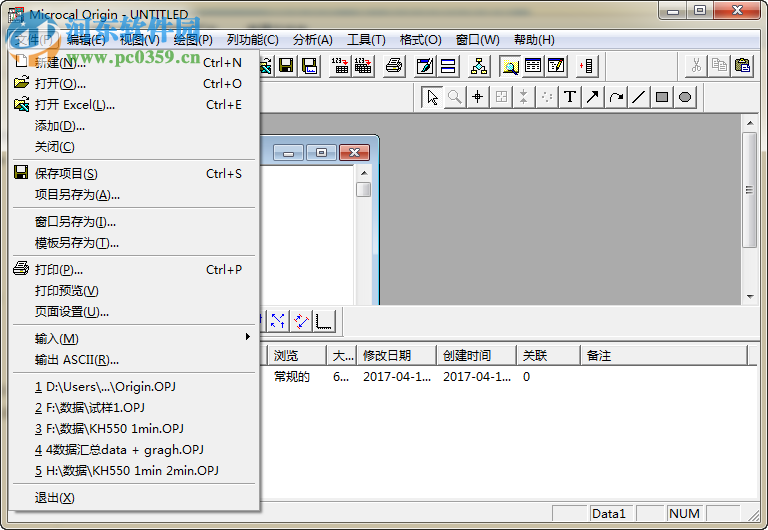Click 退出(X) to exit the application
Screen dimensions: 768x530
tap(54, 497)
